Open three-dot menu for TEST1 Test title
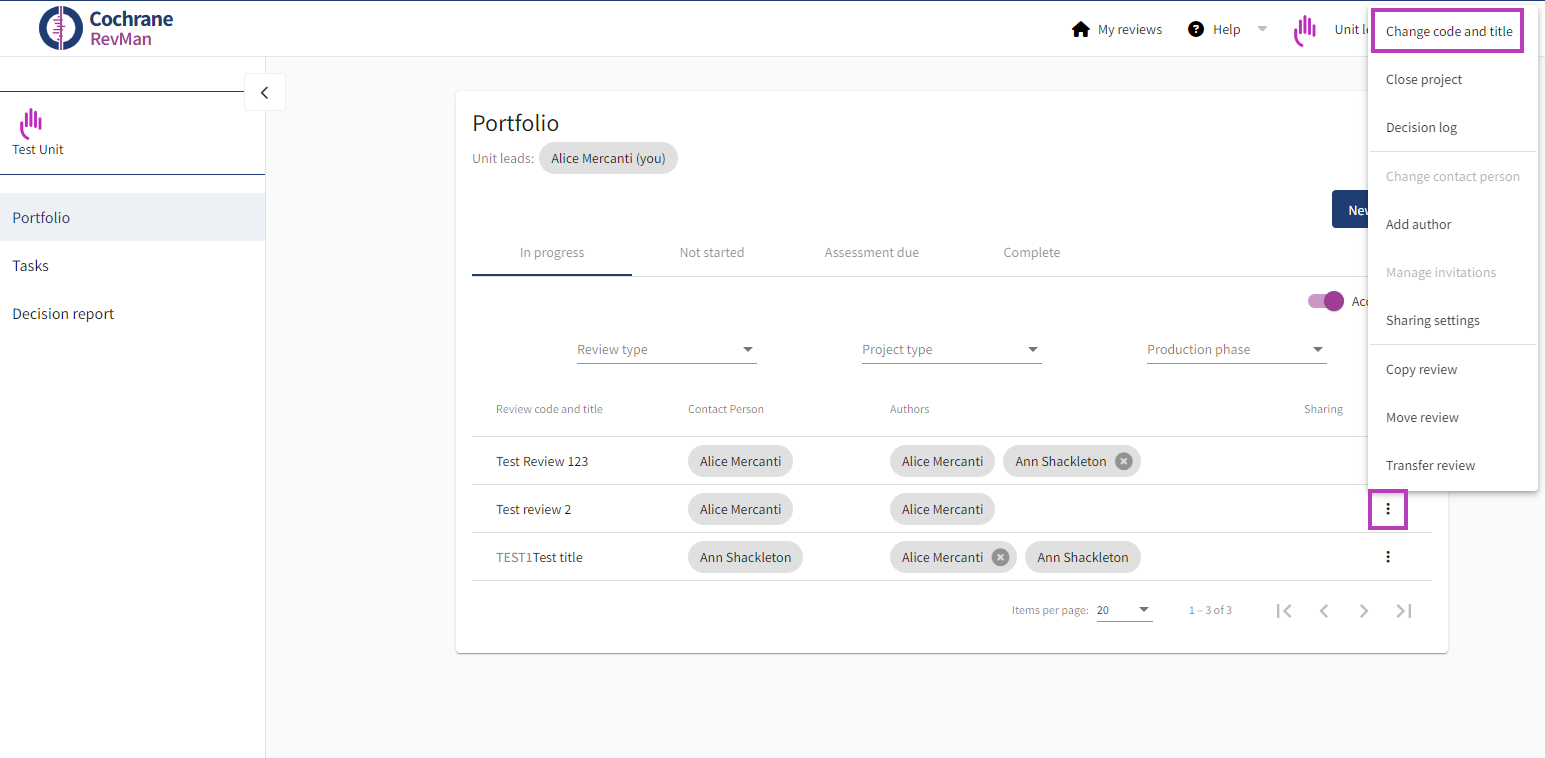This screenshot has width=1545, height=758. coord(1387,557)
